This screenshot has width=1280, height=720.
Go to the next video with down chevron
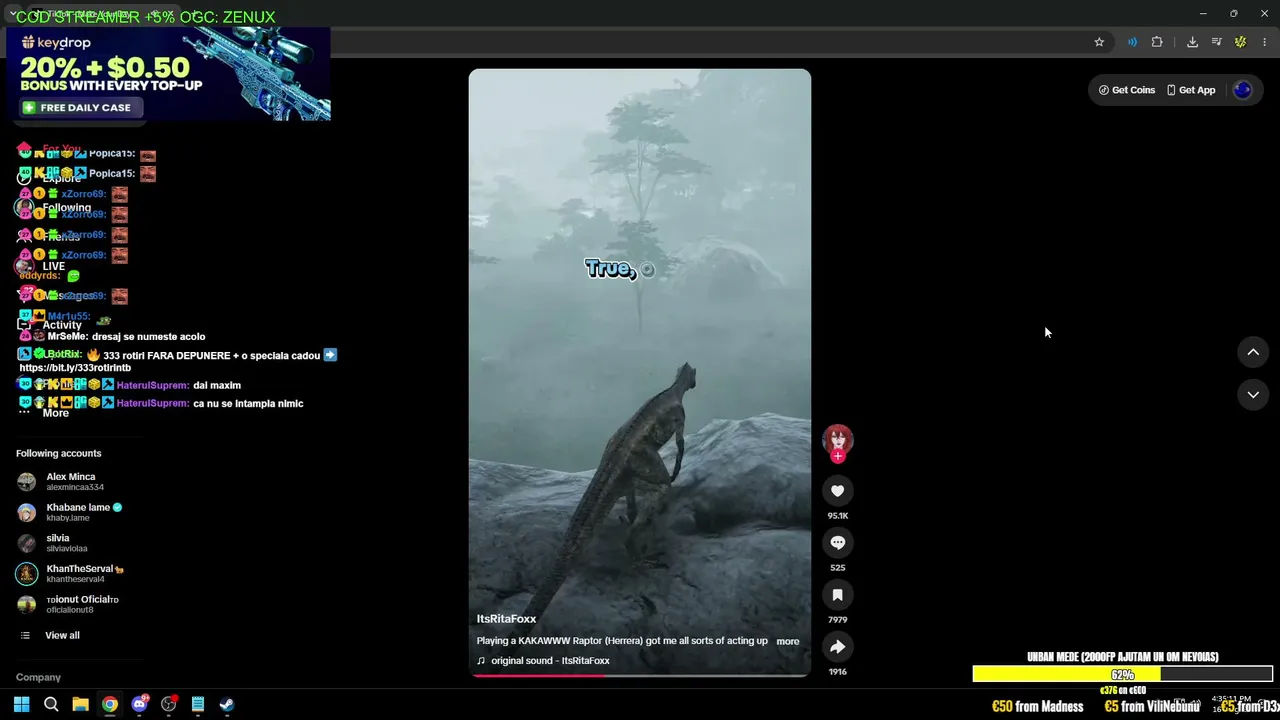[x=1253, y=395]
